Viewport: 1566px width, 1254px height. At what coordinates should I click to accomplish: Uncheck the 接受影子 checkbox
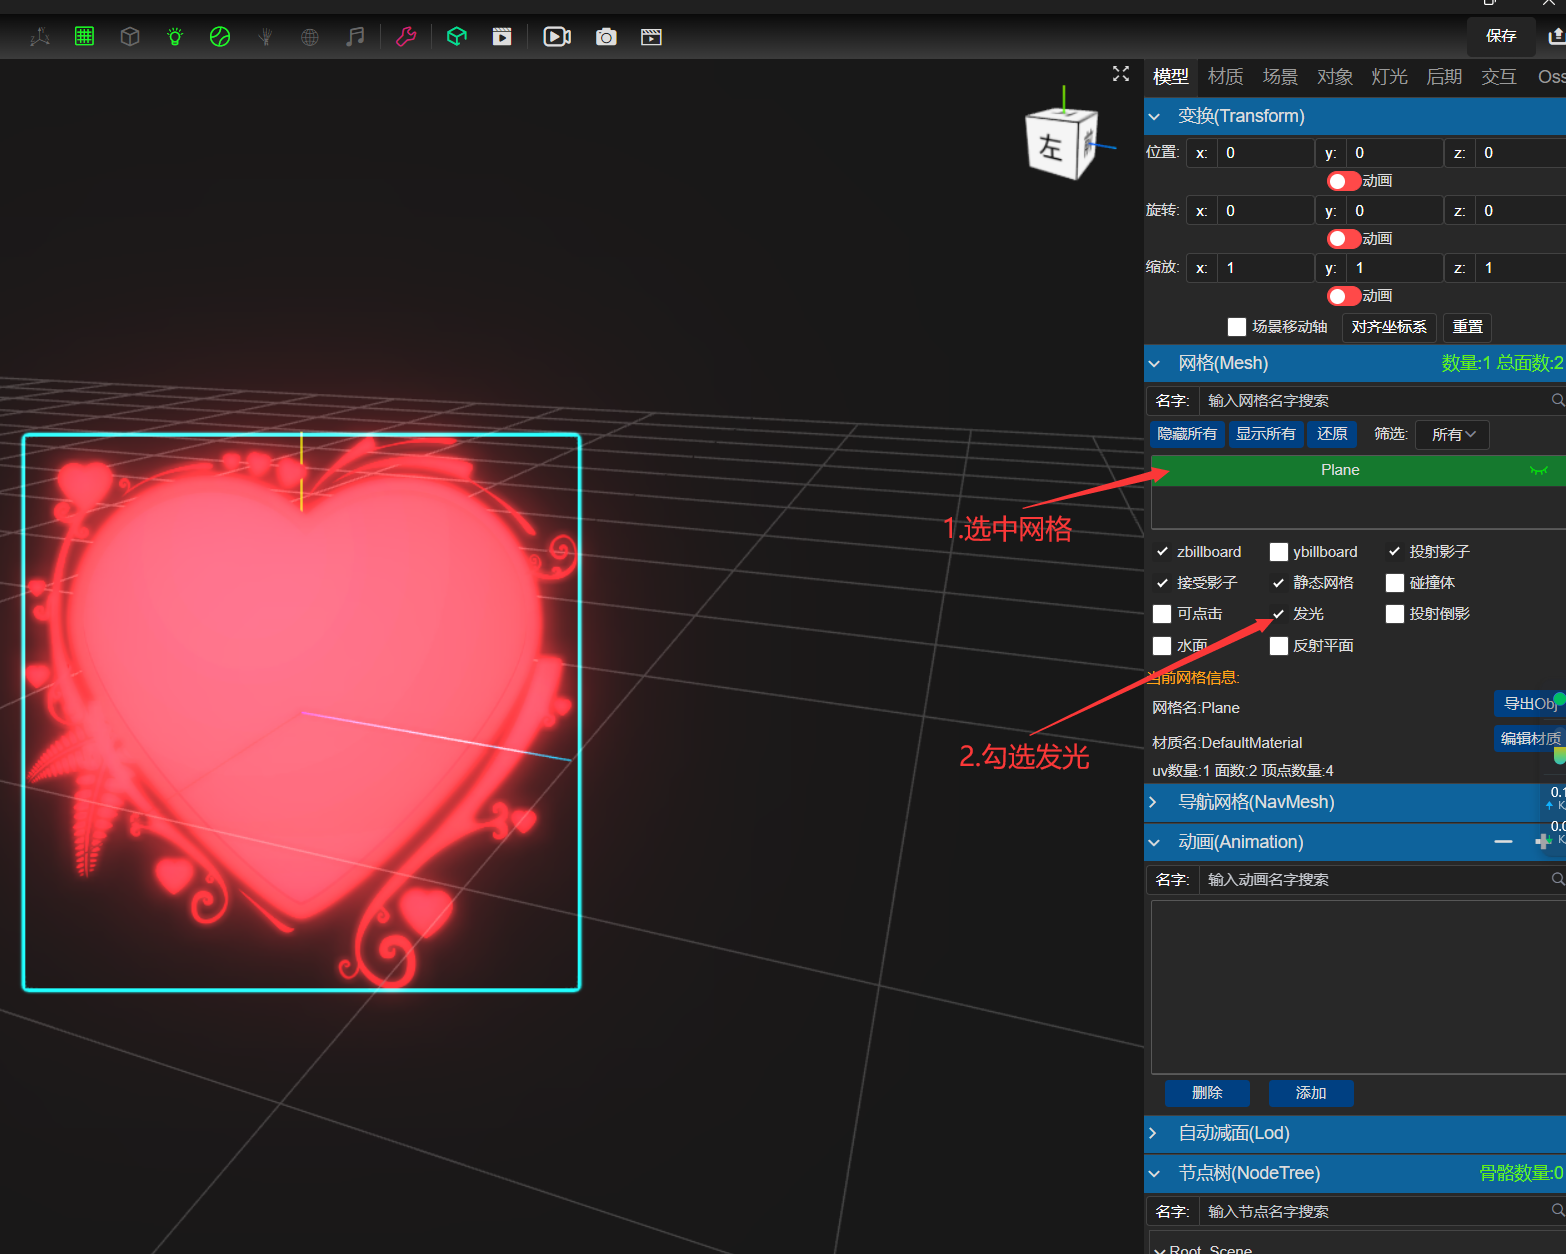pyautogui.click(x=1162, y=583)
